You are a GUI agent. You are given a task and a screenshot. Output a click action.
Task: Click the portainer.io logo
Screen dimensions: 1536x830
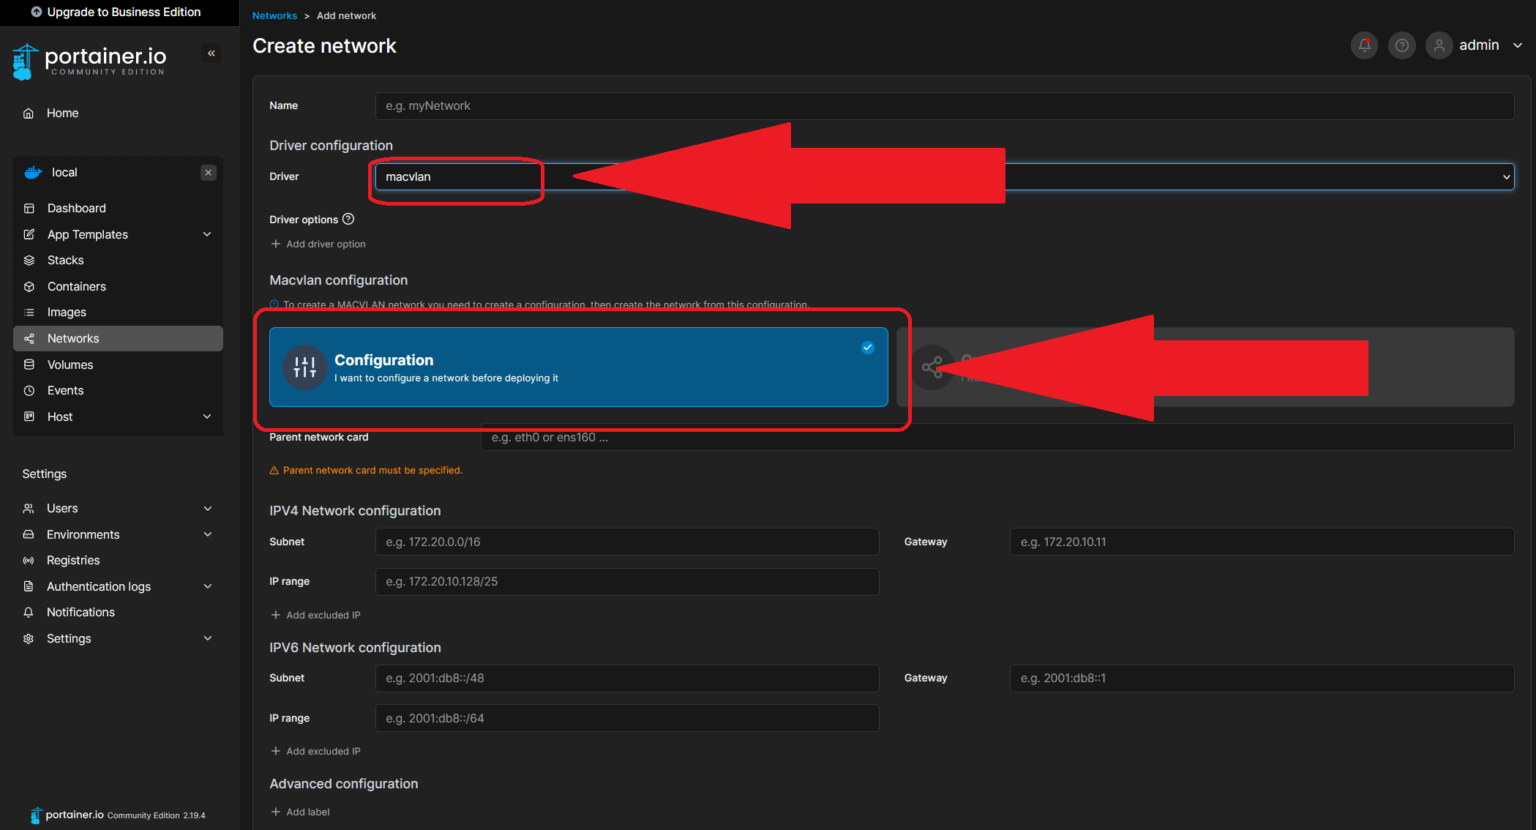88,60
